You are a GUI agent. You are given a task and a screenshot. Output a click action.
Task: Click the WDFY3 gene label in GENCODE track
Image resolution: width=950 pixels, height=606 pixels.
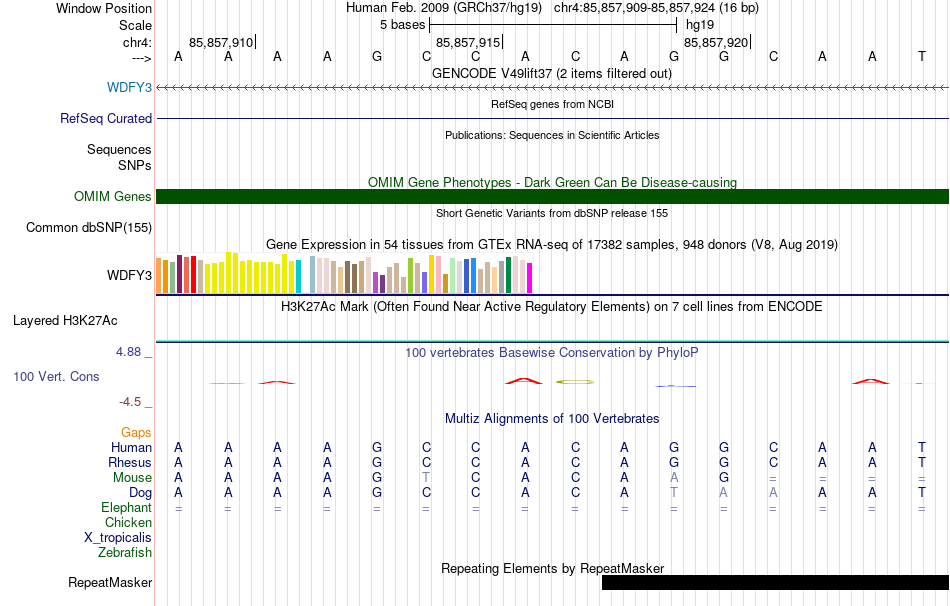click(x=129, y=87)
